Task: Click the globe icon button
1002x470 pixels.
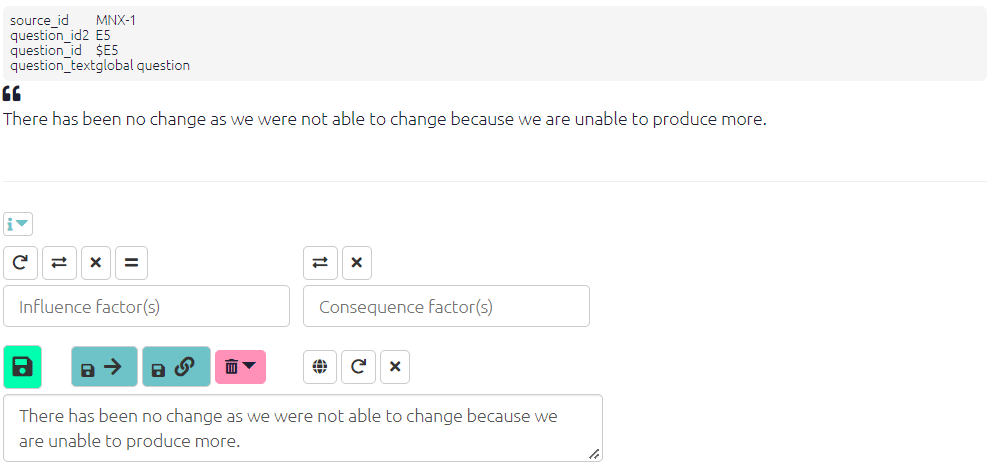Action: click(x=320, y=367)
